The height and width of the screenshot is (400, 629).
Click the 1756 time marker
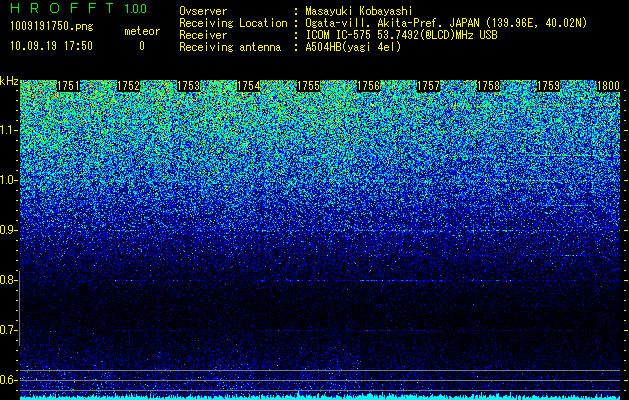coord(368,86)
